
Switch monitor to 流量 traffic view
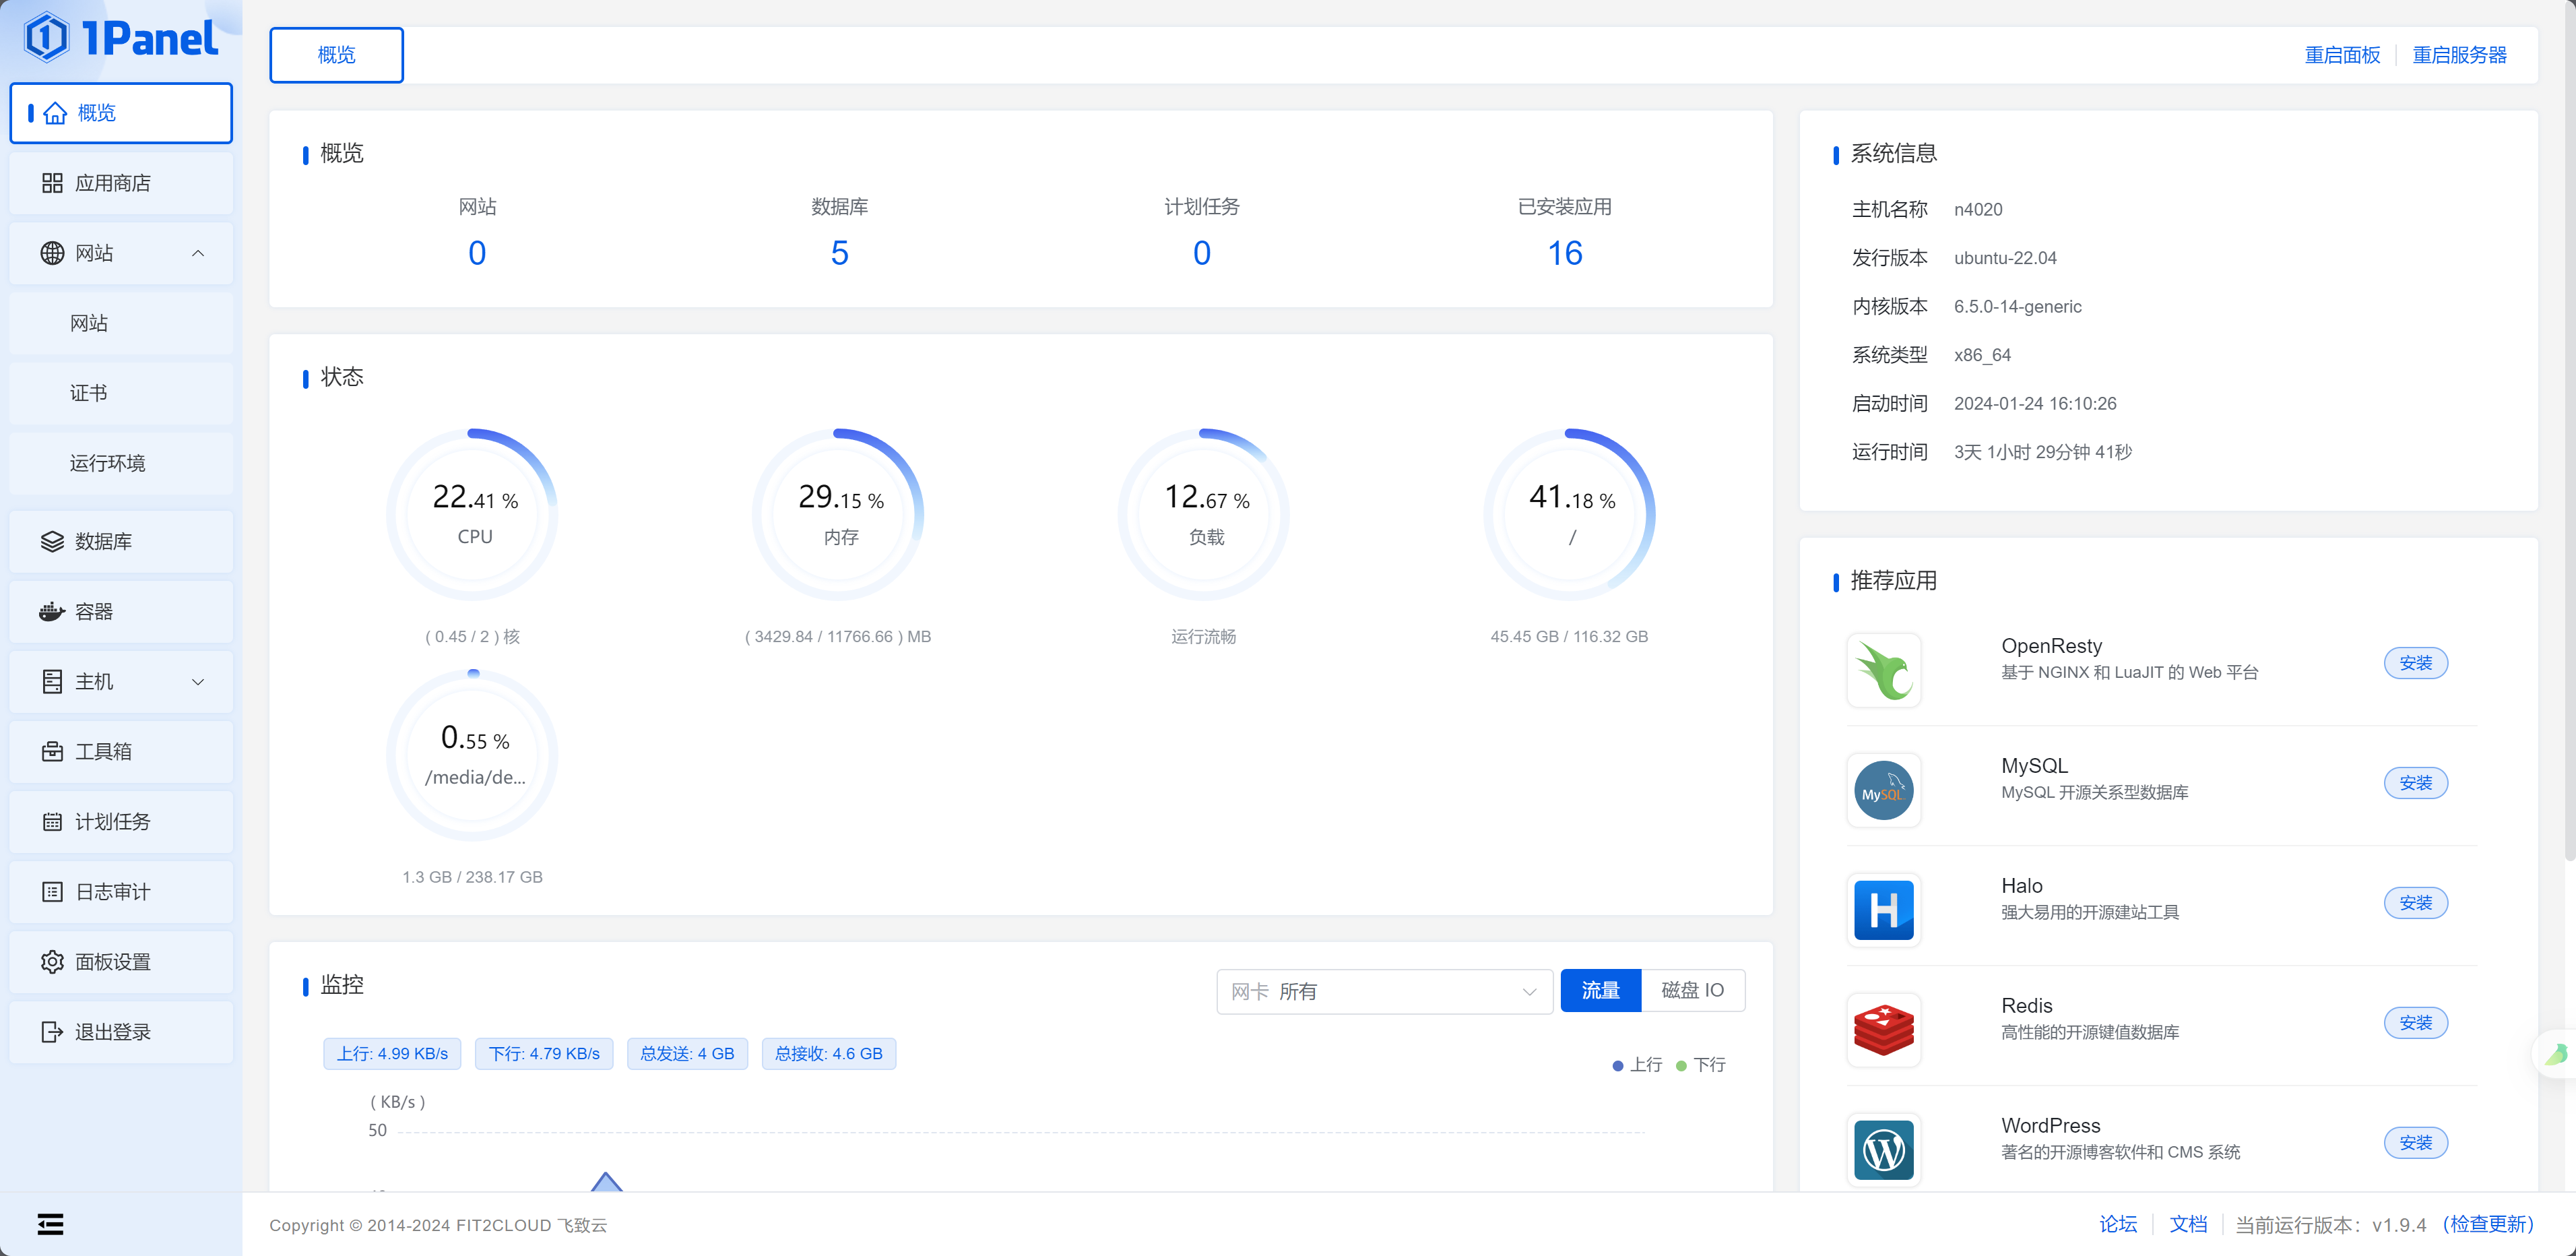tap(1600, 990)
